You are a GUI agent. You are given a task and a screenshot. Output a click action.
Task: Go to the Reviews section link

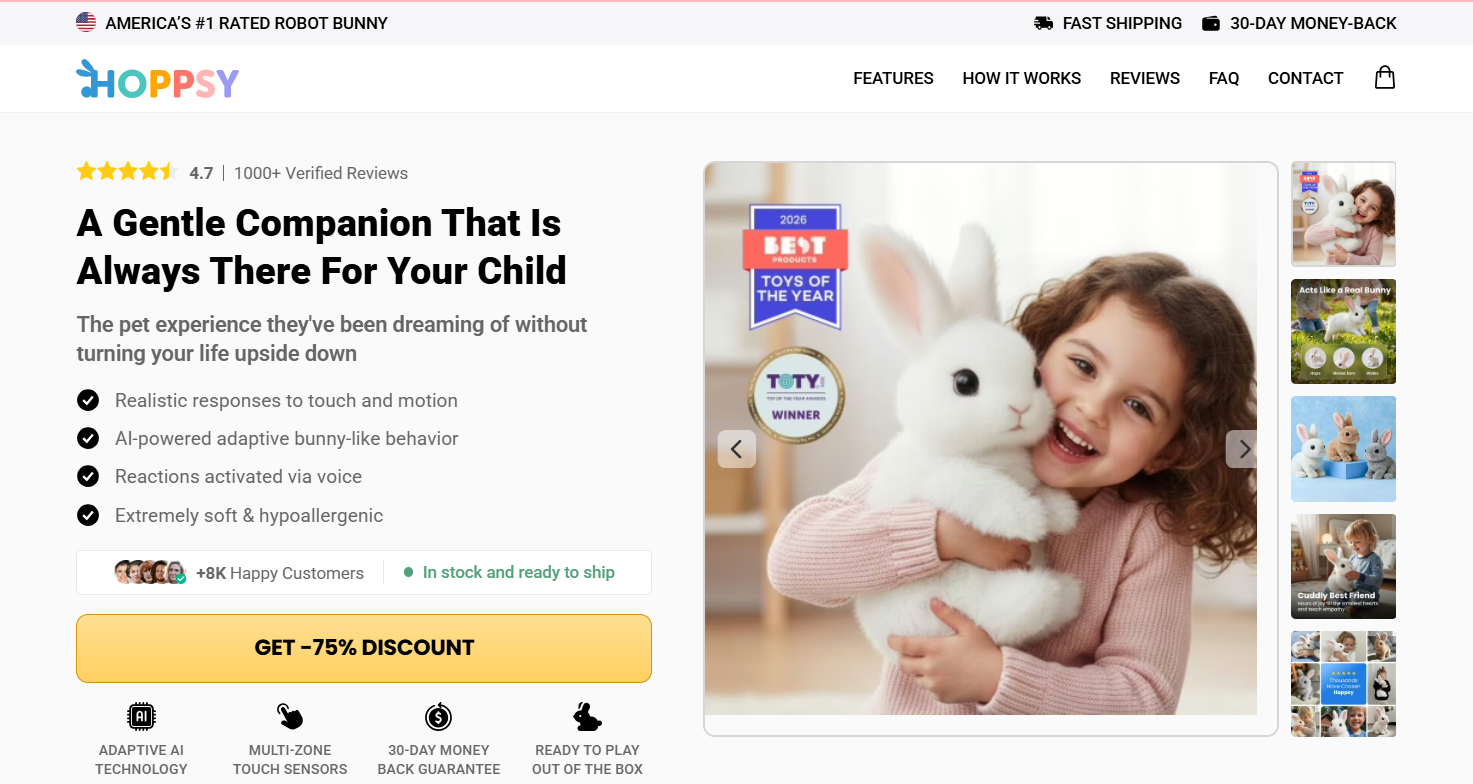(x=1145, y=78)
